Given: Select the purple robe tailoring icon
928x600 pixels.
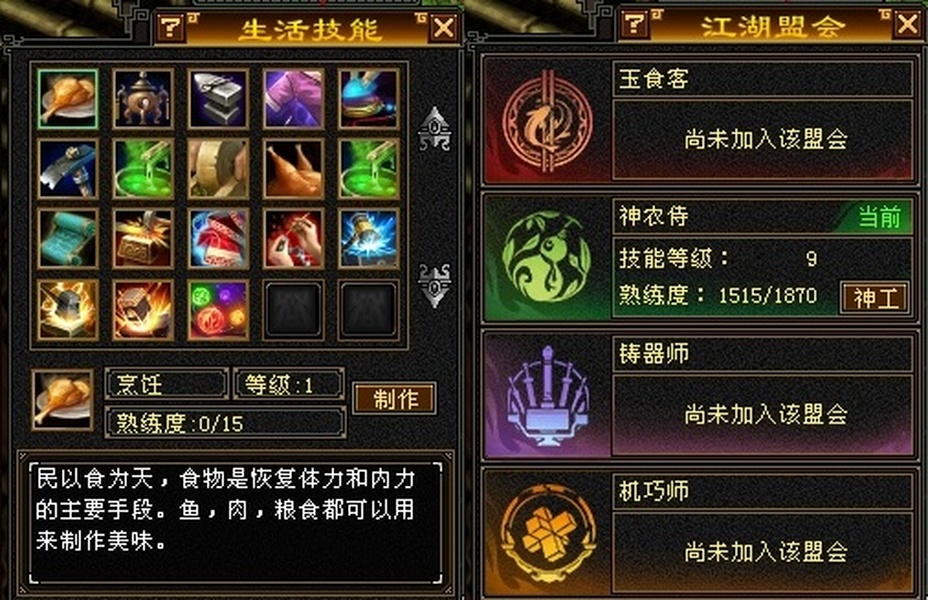Looking at the screenshot, I should (294, 98).
